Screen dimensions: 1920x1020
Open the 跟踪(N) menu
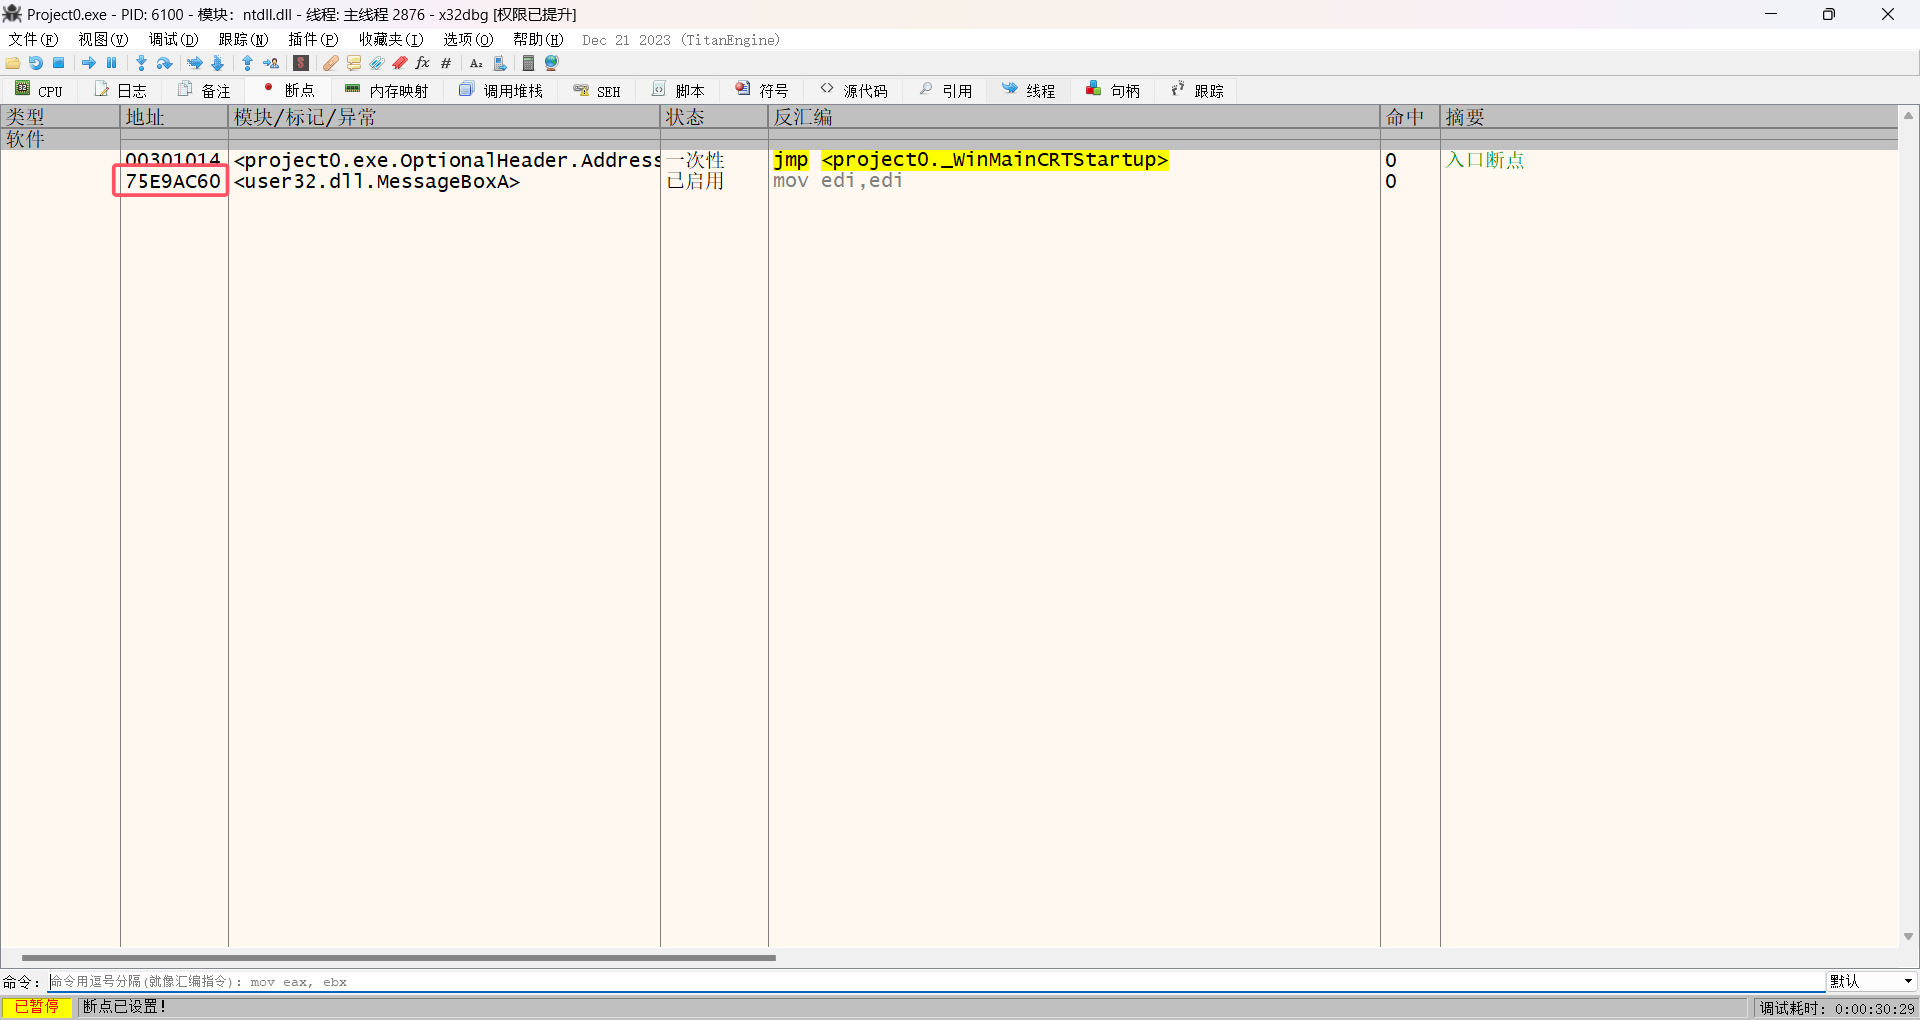coord(243,40)
